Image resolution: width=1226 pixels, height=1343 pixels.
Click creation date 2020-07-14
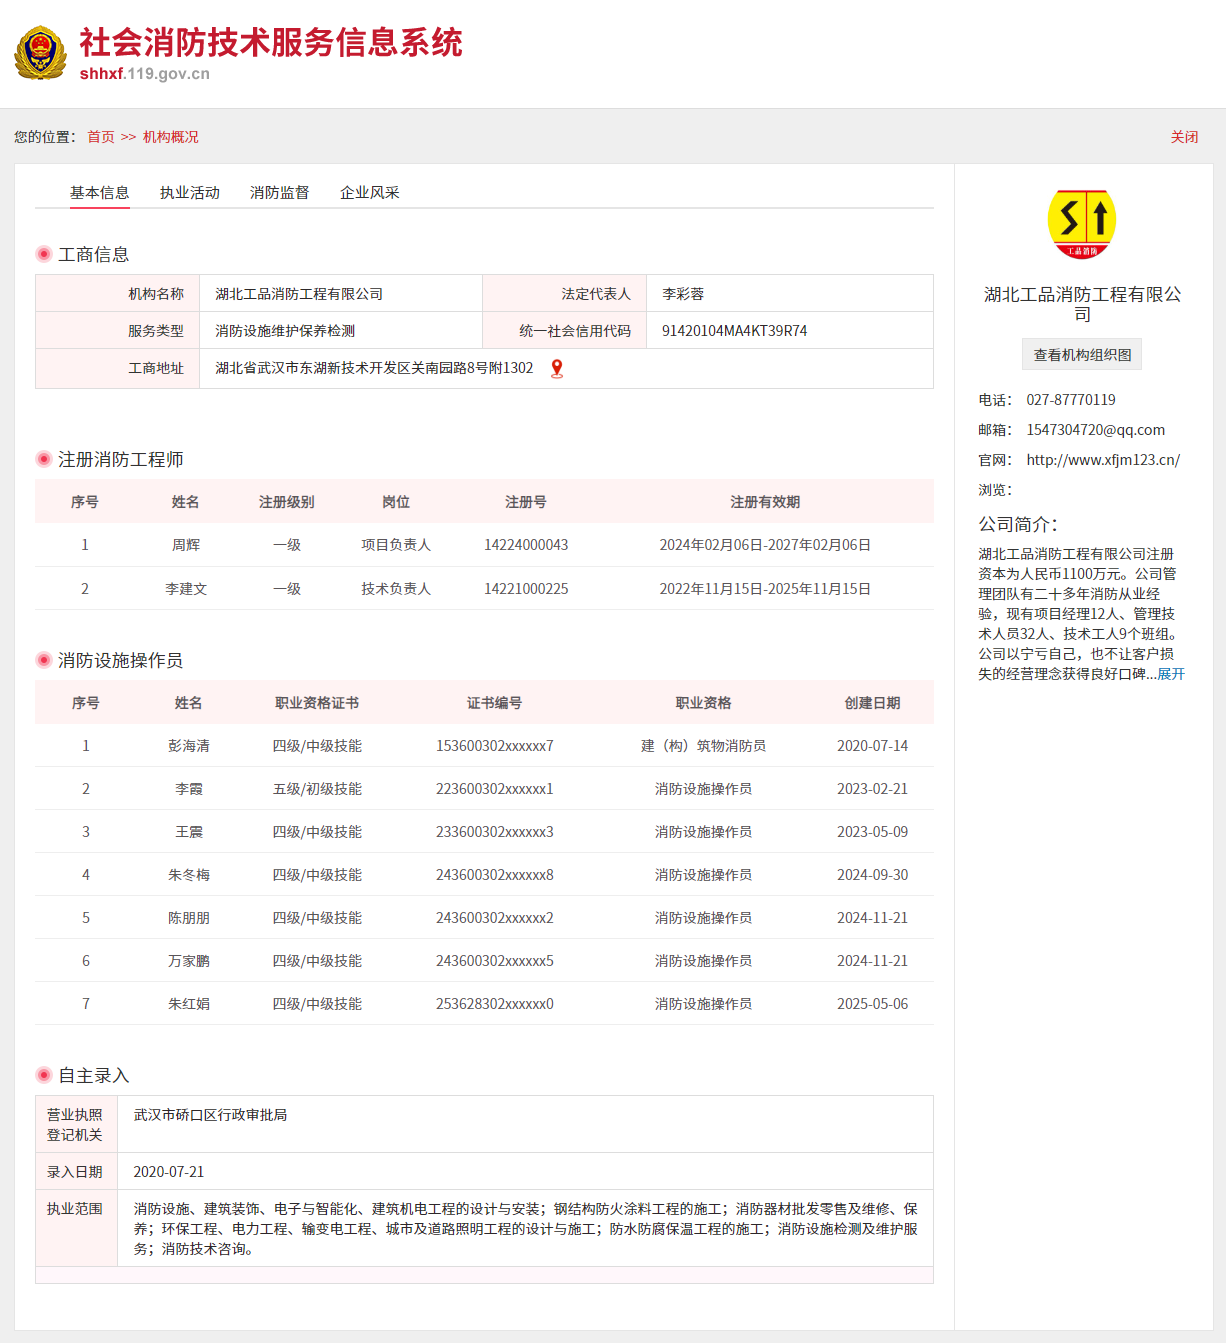tap(873, 746)
